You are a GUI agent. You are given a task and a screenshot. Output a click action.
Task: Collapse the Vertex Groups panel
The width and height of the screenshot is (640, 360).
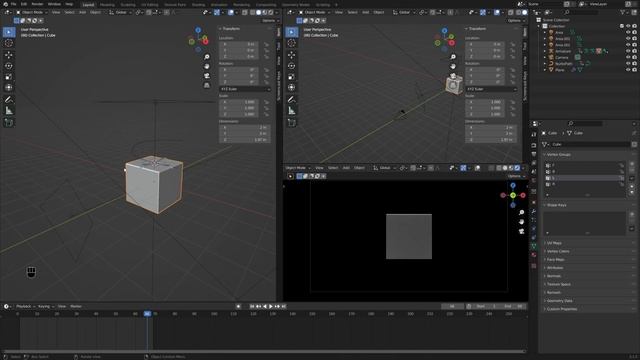(558, 155)
